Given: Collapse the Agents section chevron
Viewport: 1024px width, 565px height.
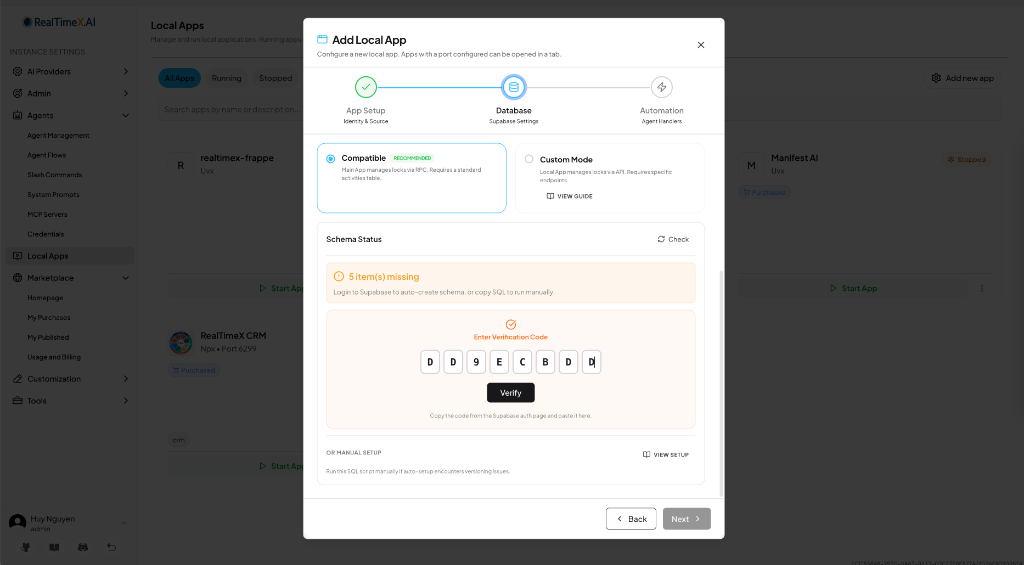Looking at the screenshot, I should coord(126,115).
